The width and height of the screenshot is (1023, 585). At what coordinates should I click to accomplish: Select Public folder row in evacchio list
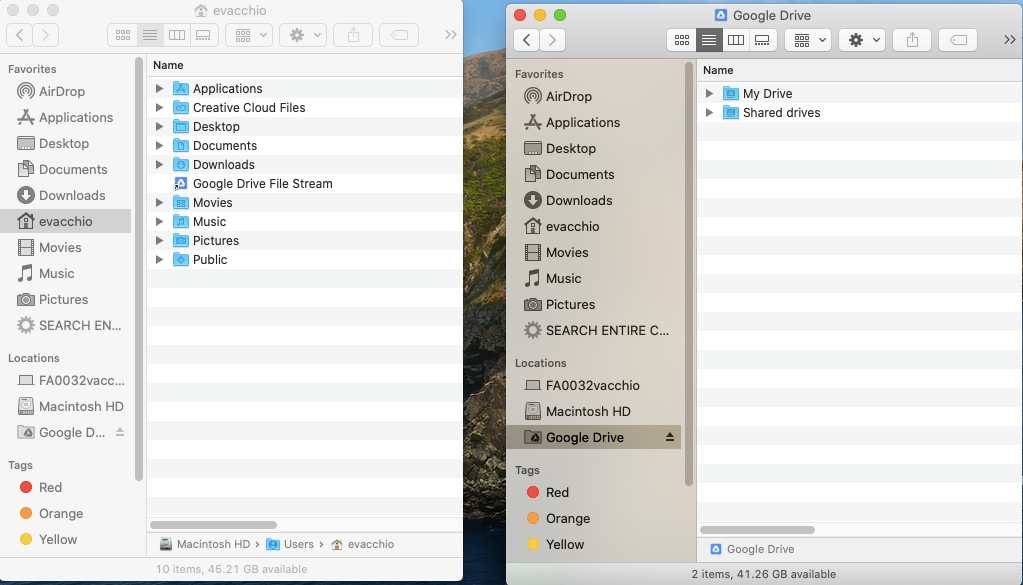coord(305,260)
